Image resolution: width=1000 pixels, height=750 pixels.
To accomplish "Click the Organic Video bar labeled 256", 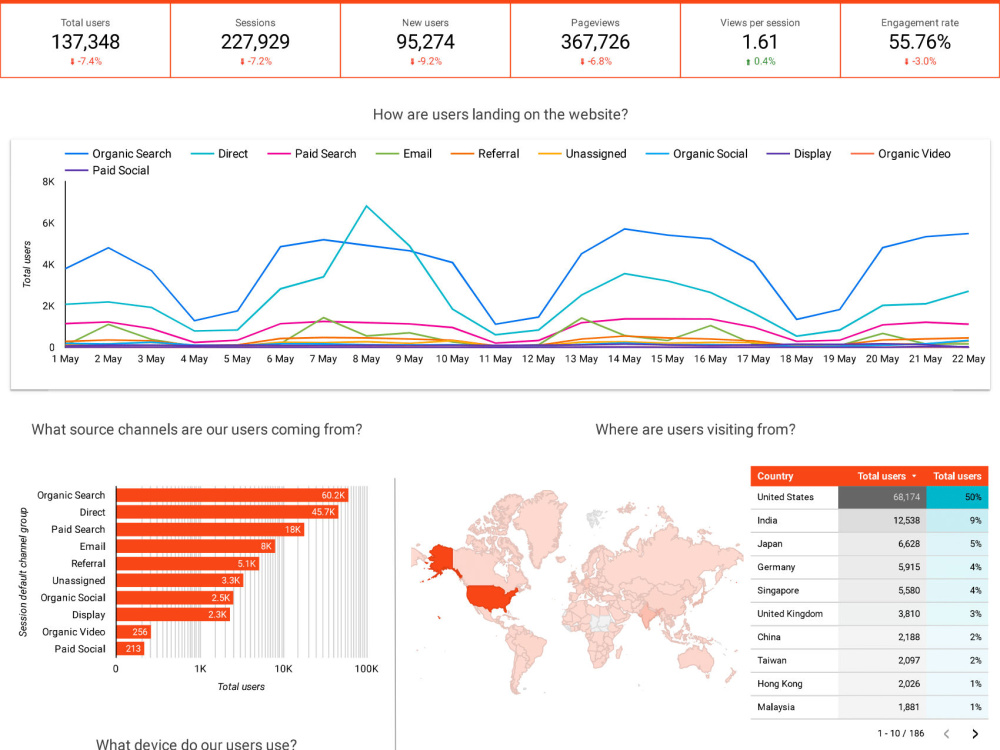I will click(x=133, y=631).
